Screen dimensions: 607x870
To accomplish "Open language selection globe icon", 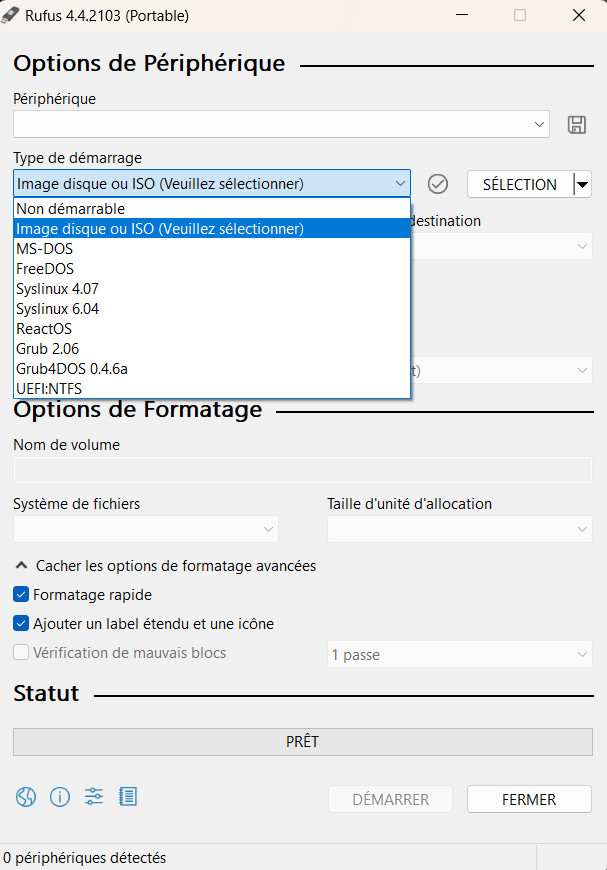I will (26, 797).
